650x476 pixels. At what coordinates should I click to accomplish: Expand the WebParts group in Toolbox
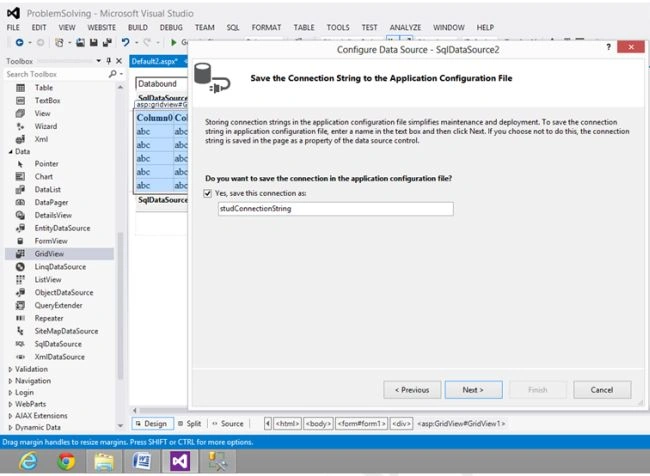click(10, 404)
